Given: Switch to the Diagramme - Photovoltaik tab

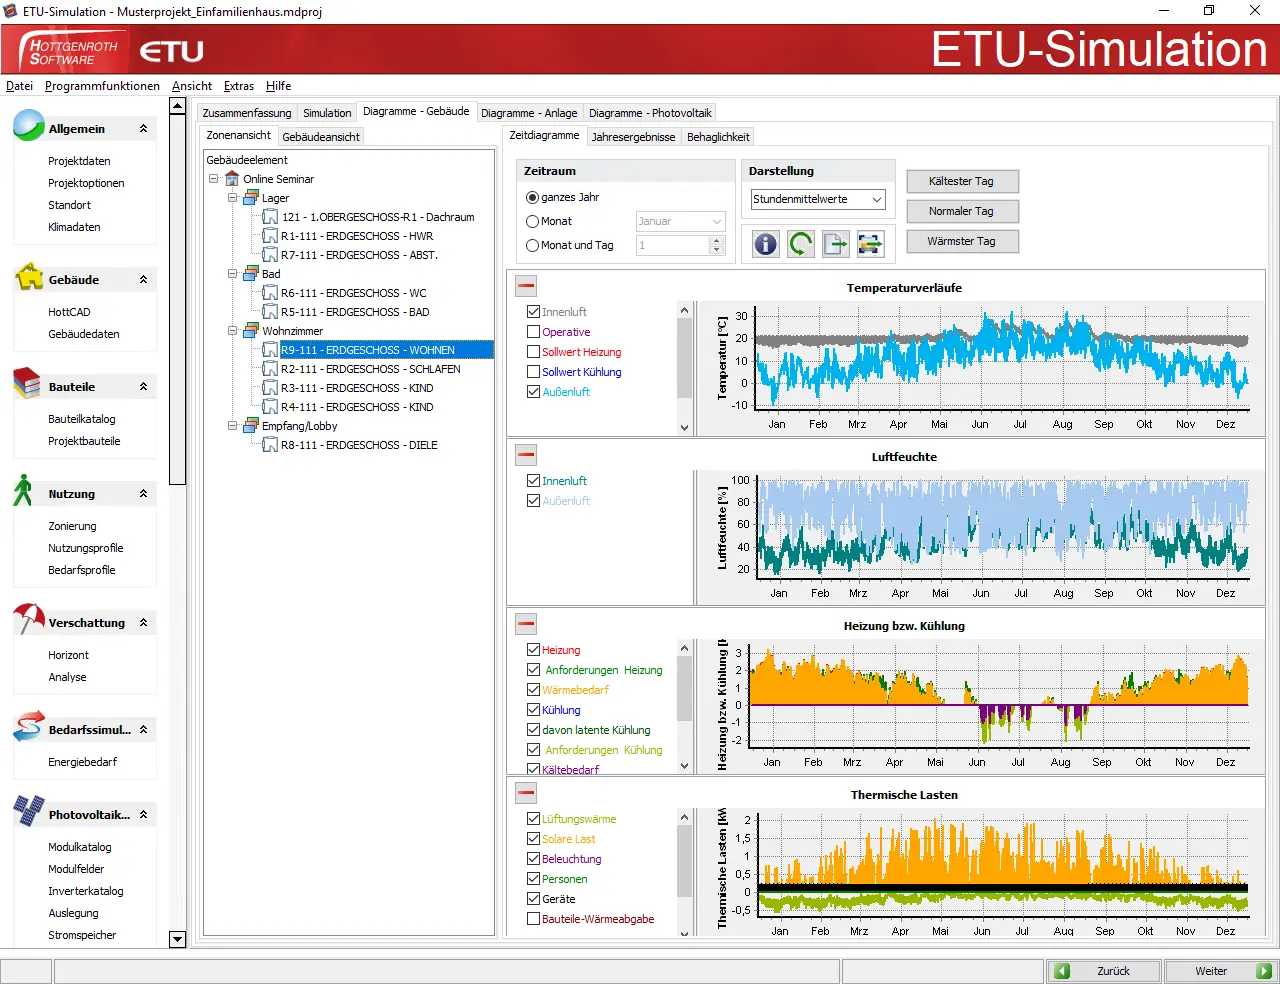Looking at the screenshot, I should pos(650,113).
